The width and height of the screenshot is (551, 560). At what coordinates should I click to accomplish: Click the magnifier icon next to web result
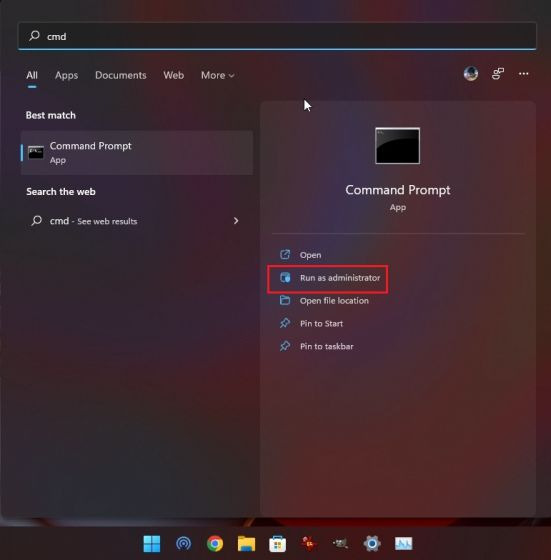(x=36, y=221)
